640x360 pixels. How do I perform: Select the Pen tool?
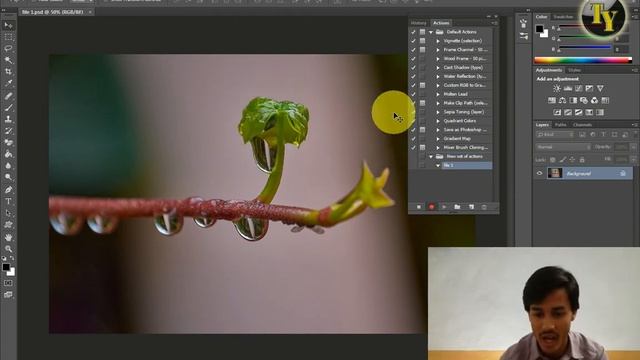(8, 190)
